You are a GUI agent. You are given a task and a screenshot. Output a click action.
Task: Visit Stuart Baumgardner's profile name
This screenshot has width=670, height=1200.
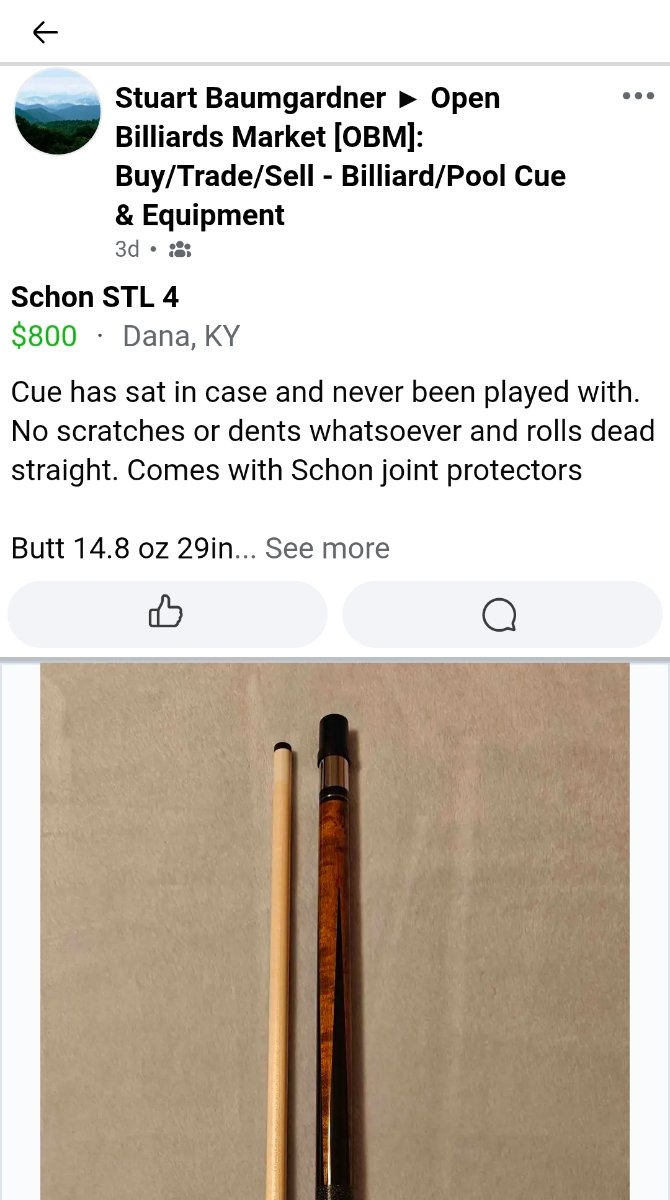tap(250, 98)
